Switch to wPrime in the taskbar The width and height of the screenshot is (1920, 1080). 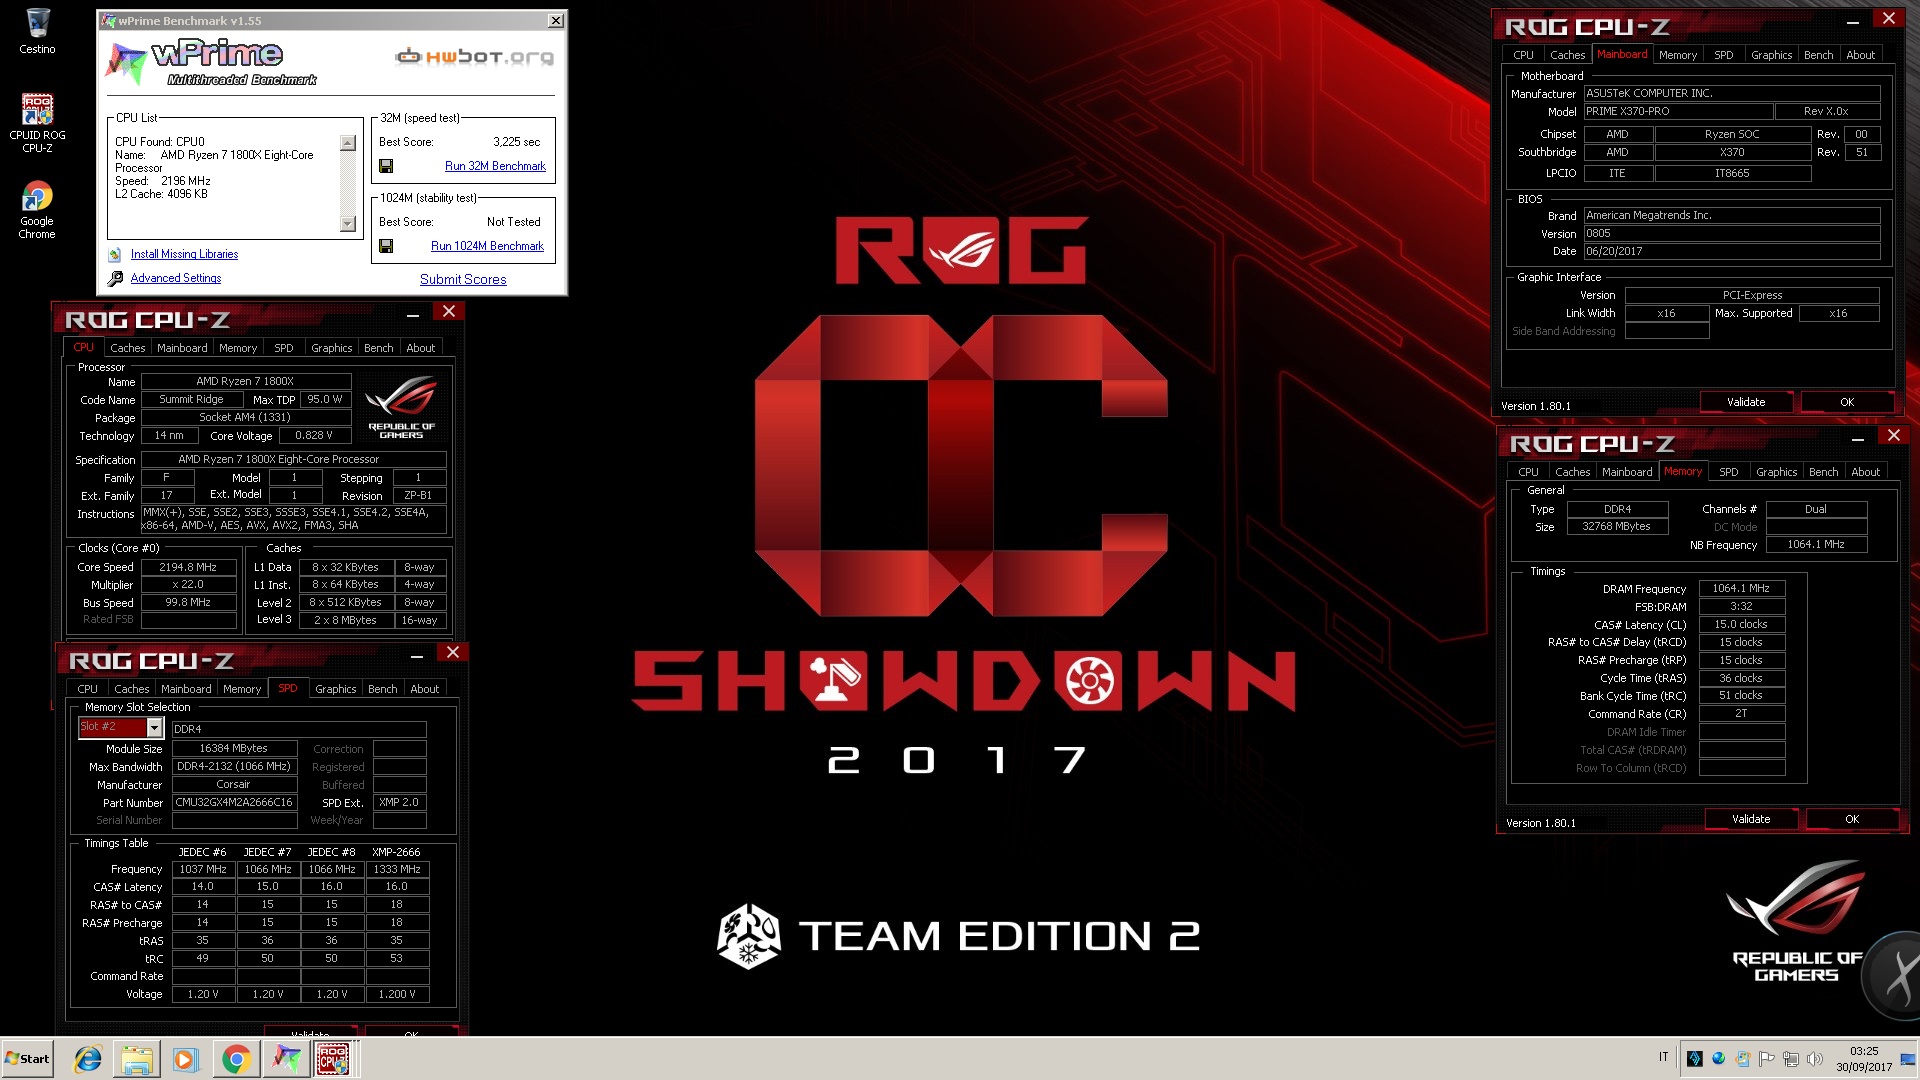285,1059
